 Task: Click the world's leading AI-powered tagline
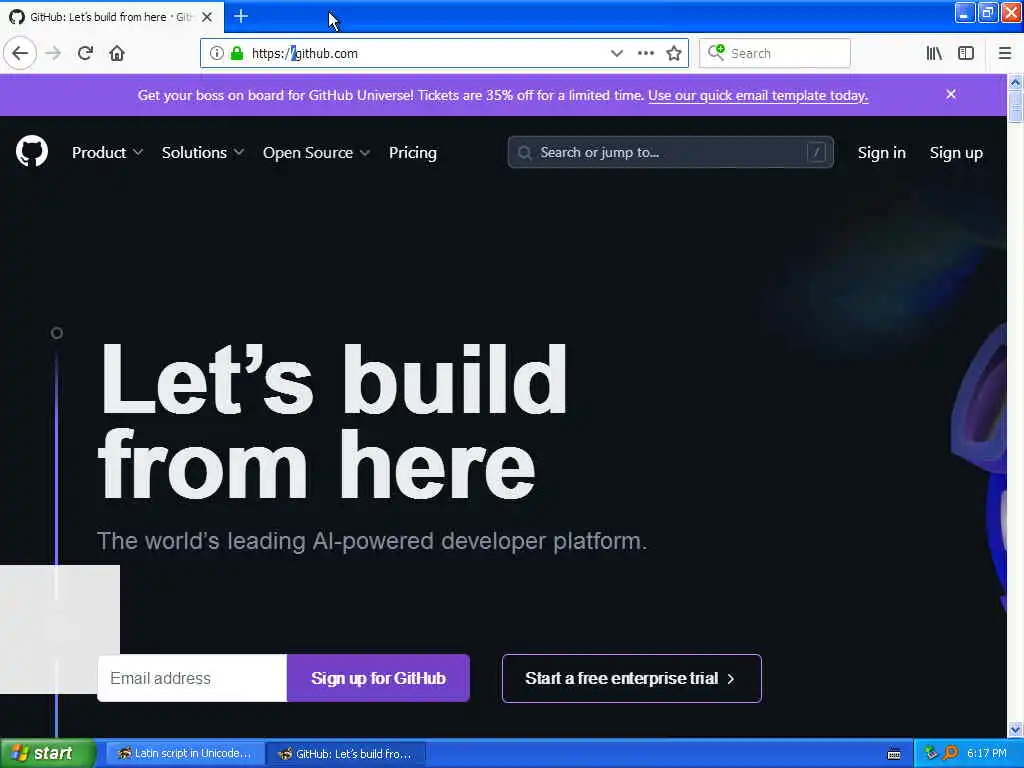point(372,541)
